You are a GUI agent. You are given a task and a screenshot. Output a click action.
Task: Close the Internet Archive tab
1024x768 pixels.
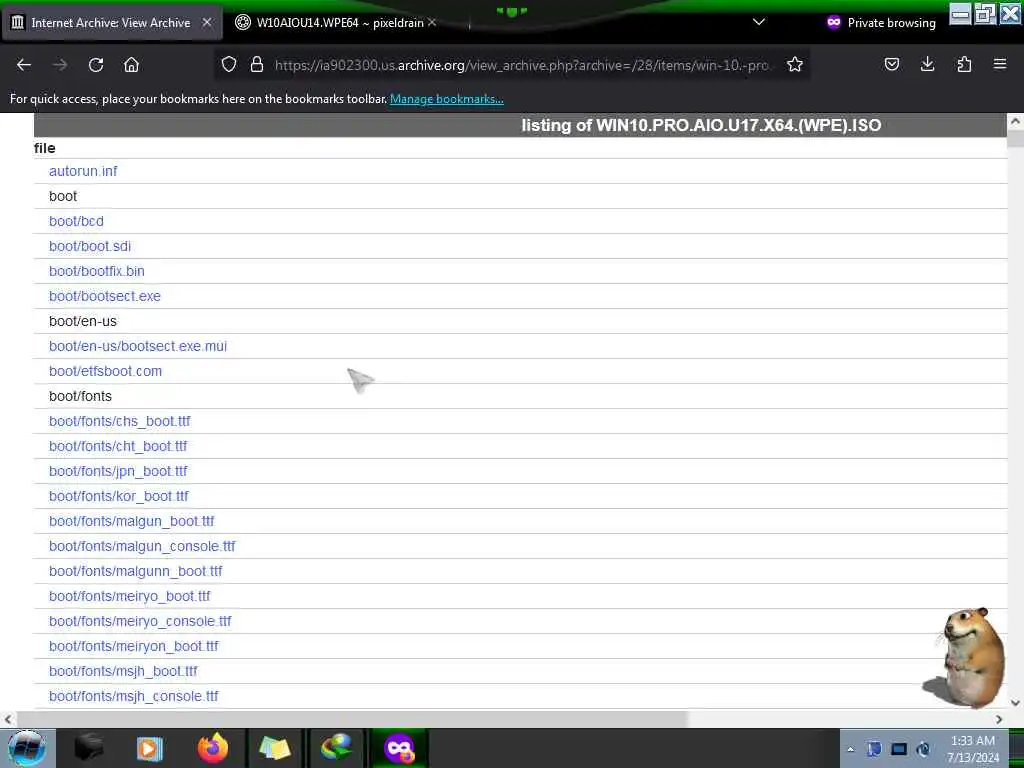coord(207,22)
